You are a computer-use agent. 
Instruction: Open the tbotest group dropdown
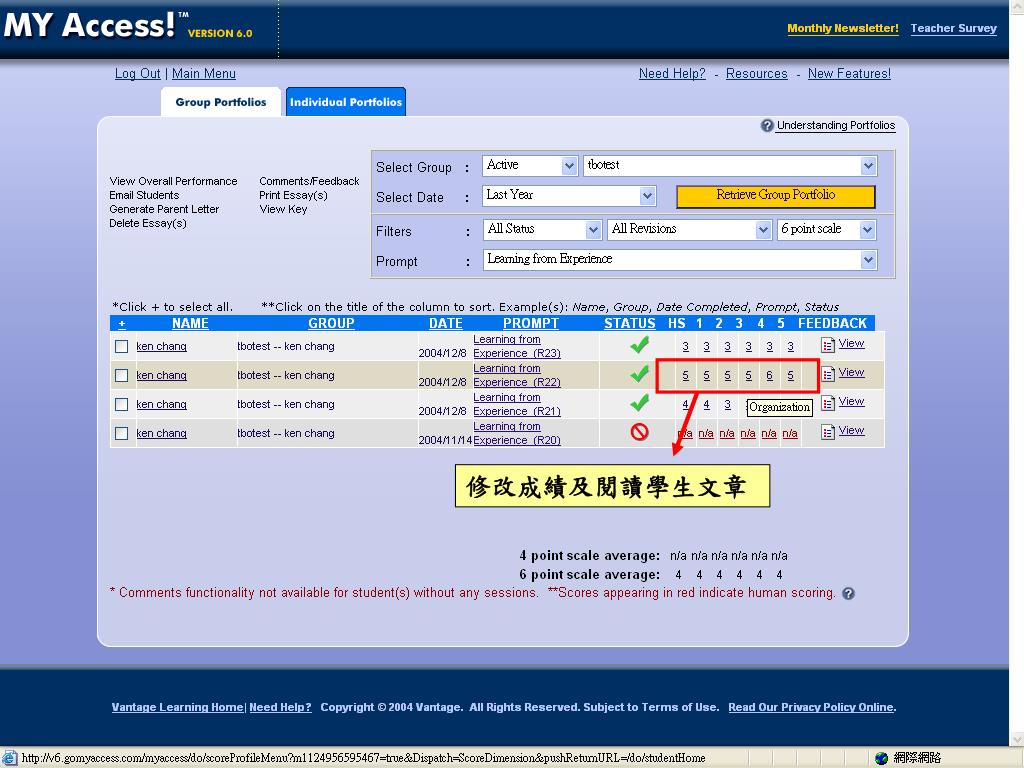pyautogui.click(x=729, y=165)
